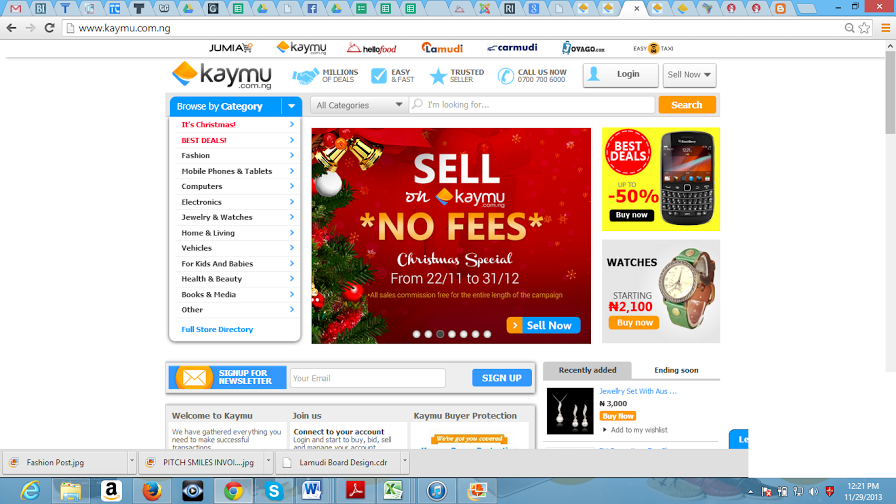Click the volume icon in system tray
The height and width of the screenshot is (504, 896).
pos(814,491)
